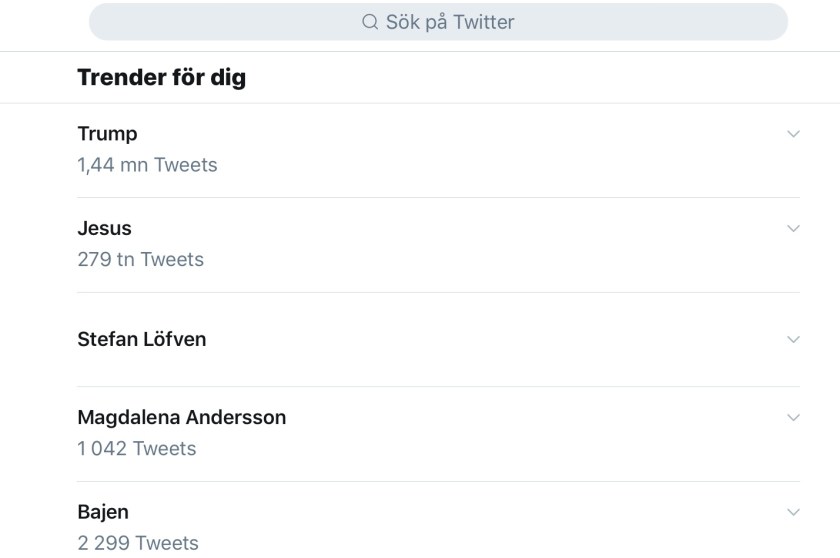View the Magdalena Andersson trend
The image size is (840, 558).
click(181, 417)
